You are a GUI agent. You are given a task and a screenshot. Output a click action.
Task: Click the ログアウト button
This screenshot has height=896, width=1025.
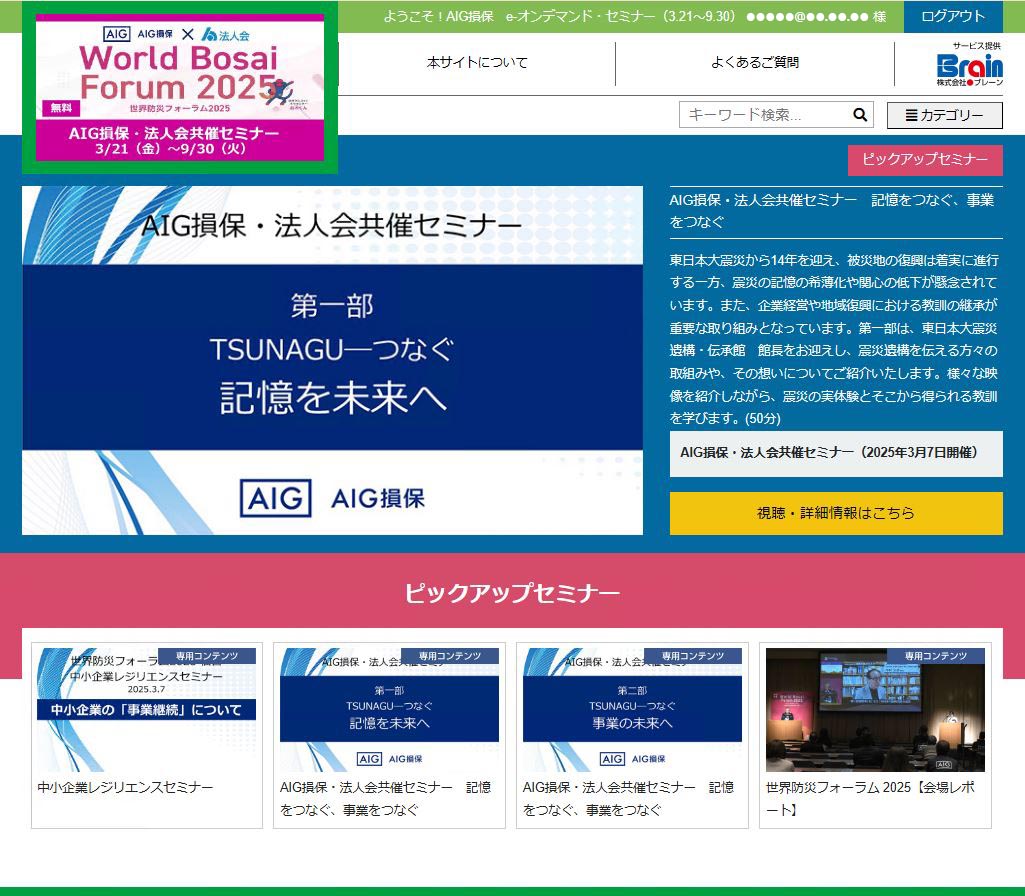click(x=953, y=16)
